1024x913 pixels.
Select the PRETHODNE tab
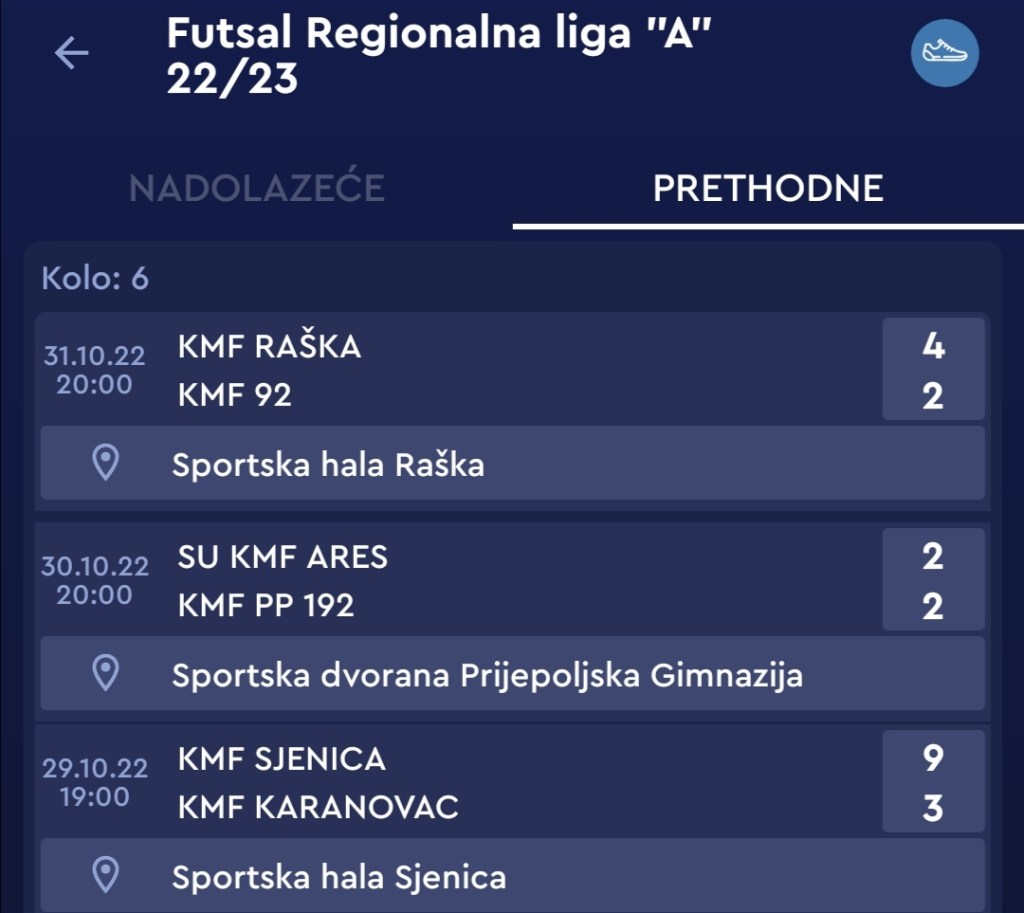tap(767, 188)
